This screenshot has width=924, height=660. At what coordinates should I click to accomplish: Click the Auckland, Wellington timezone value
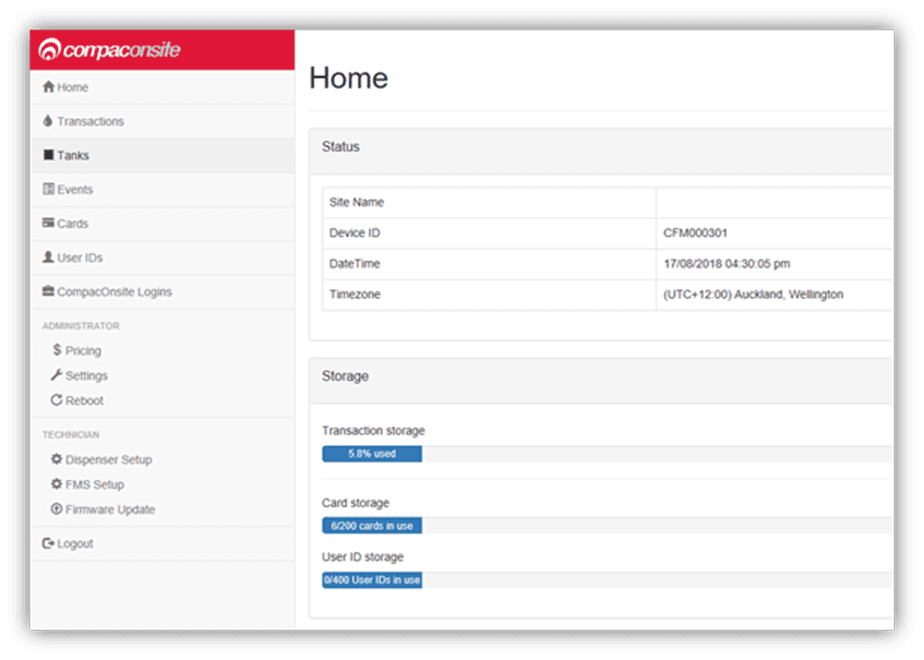coord(753,294)
